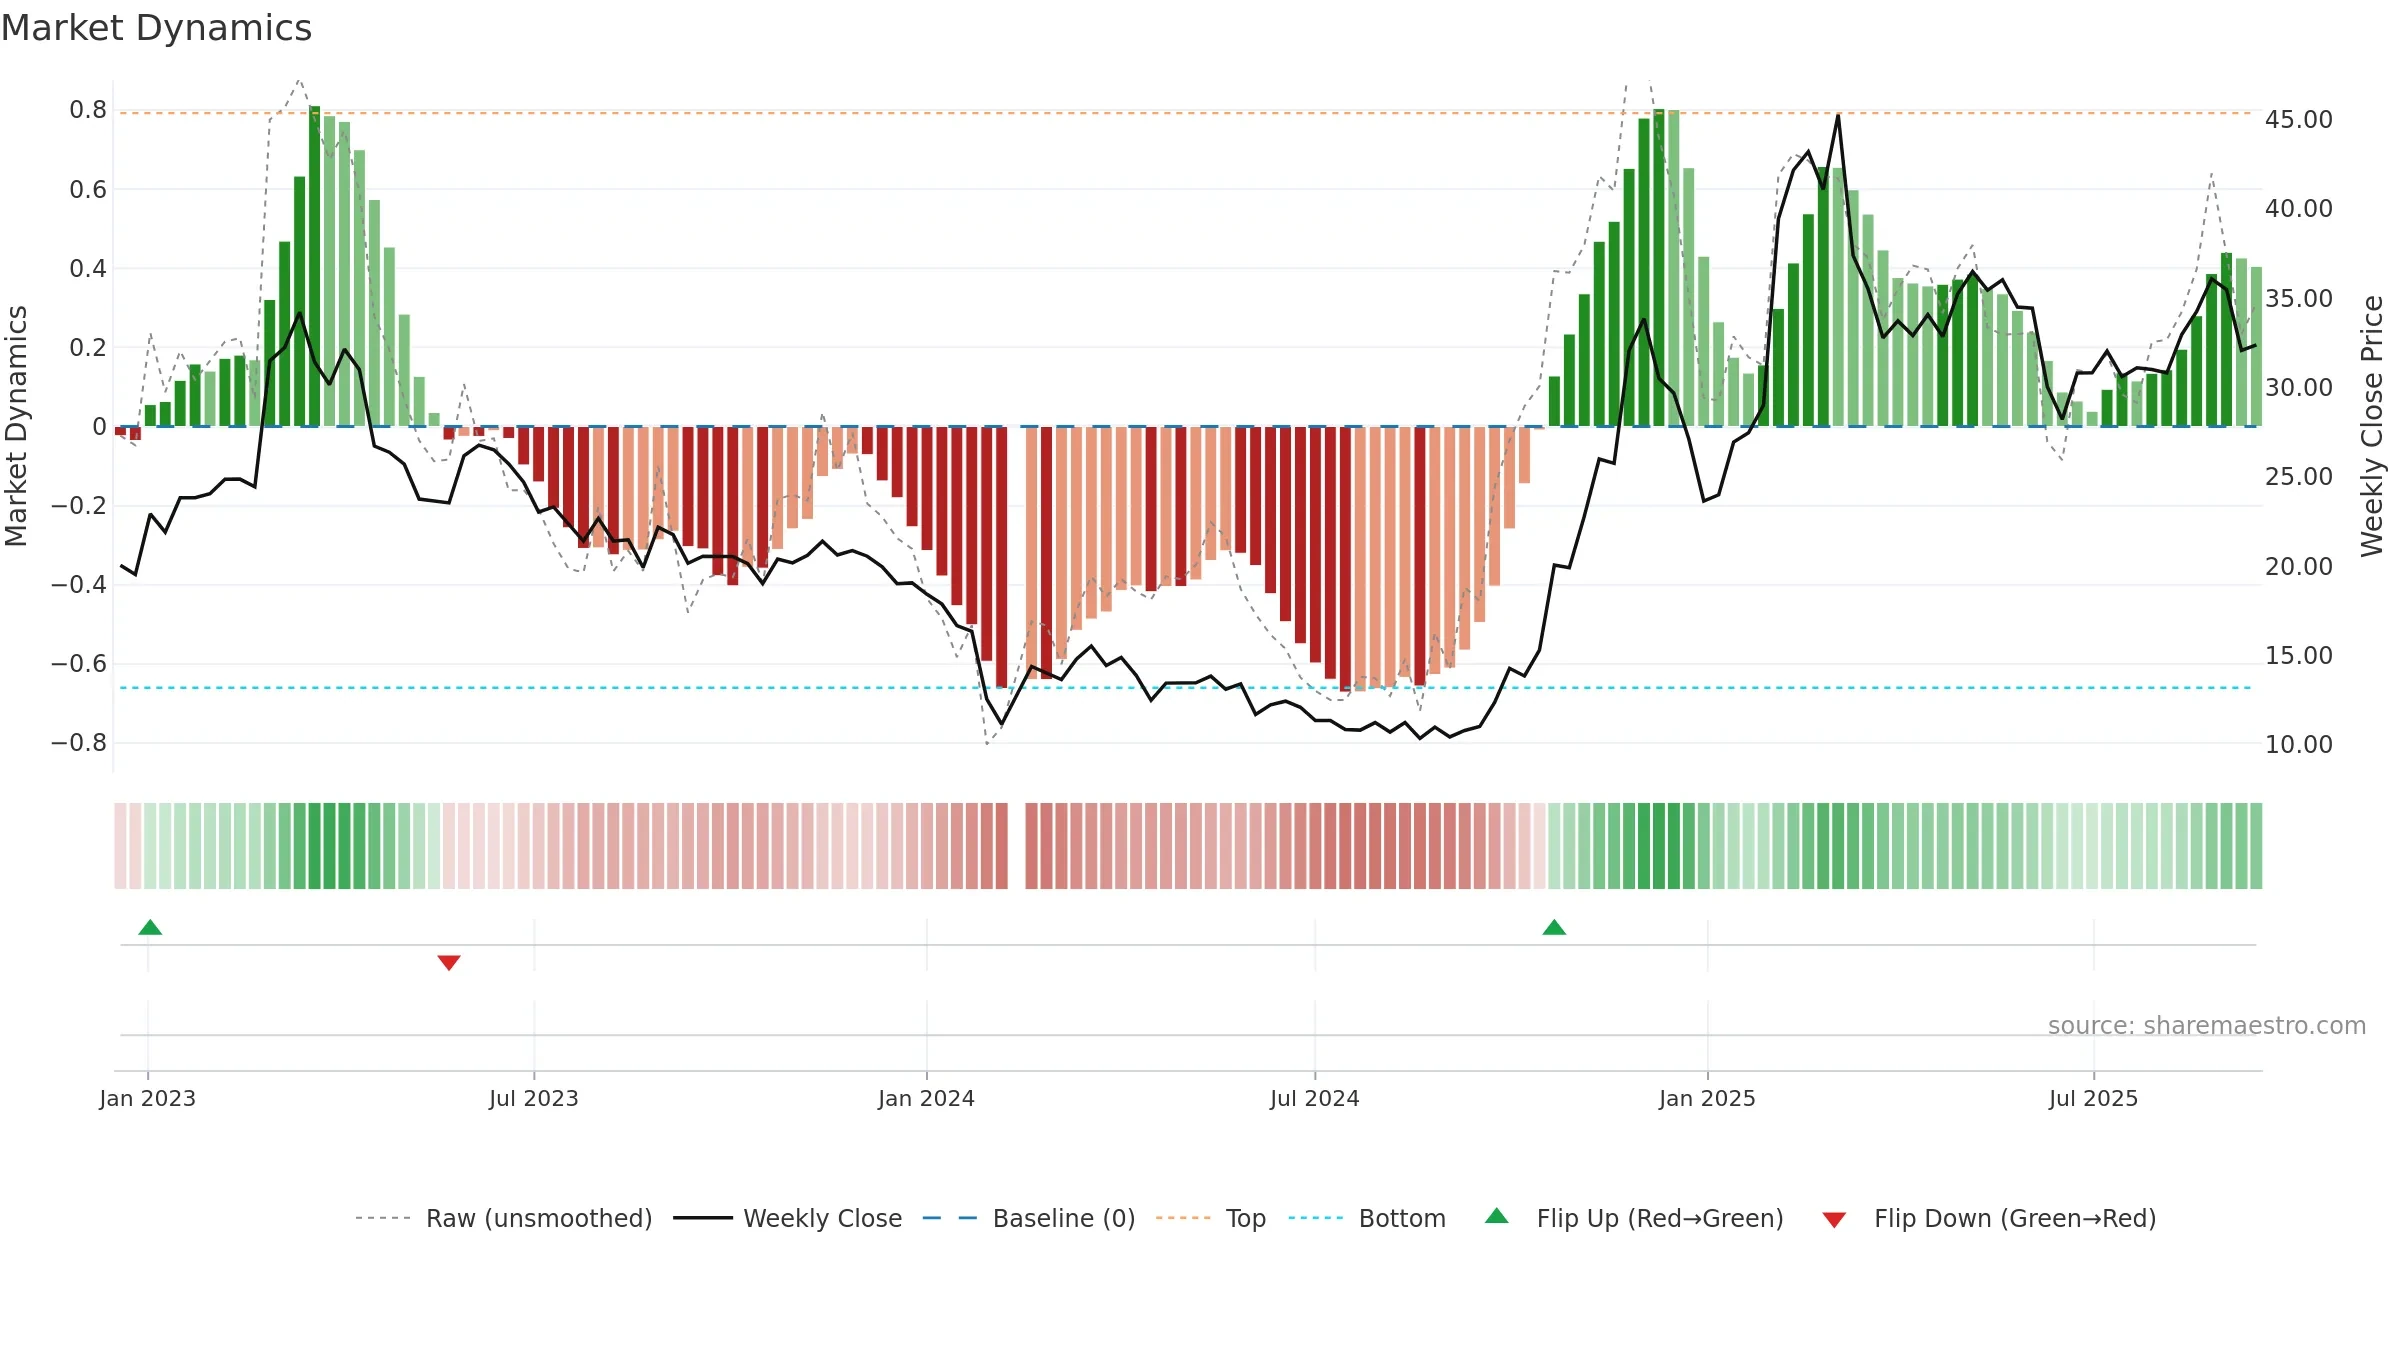
Task: Click the Jul 2024 x-axis label
Action: coord(1315,1098)
